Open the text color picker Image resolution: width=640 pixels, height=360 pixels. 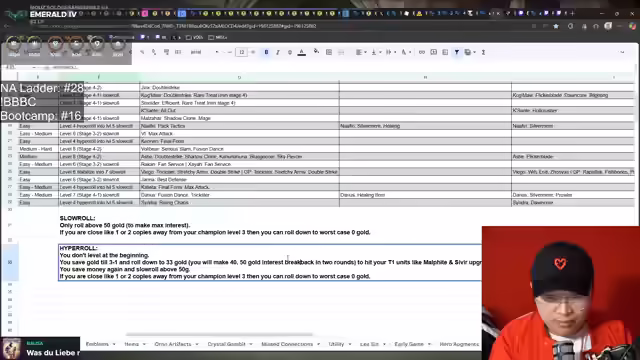pos(302,52)
